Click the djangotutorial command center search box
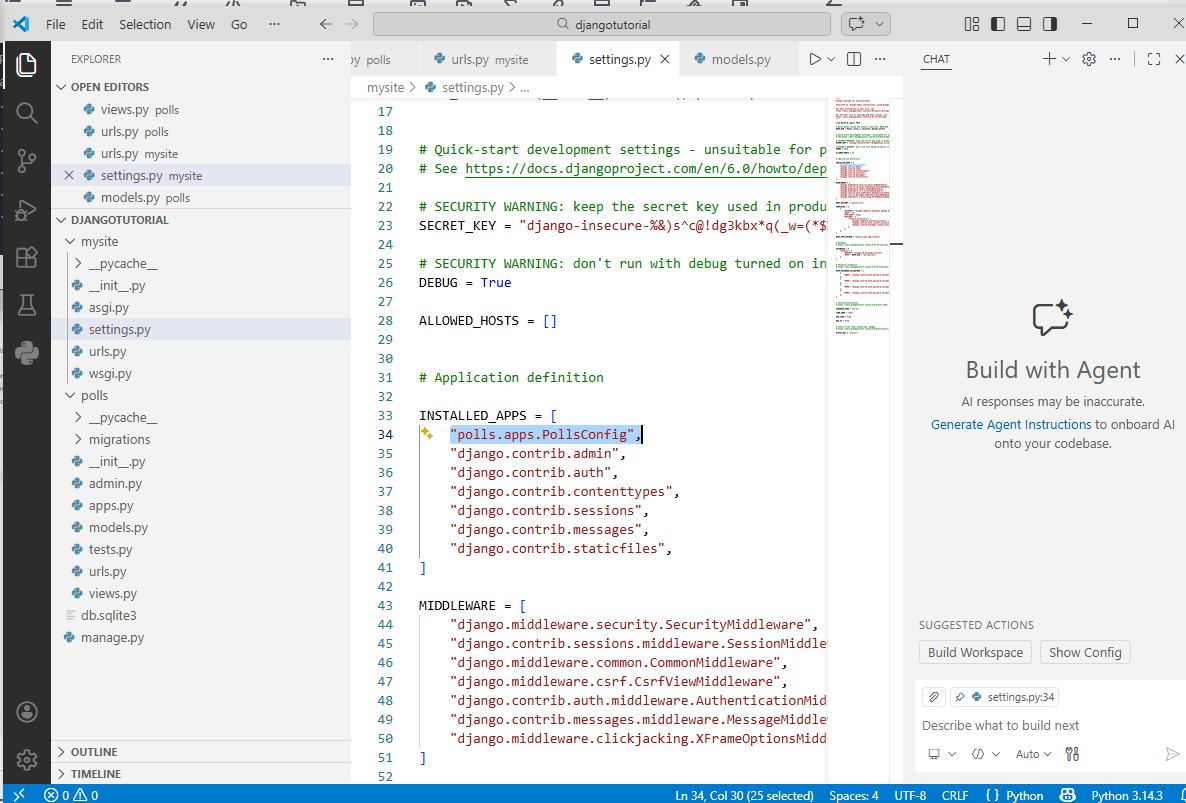This screenshot has height=803, width=1186. (x=602, y=24)
